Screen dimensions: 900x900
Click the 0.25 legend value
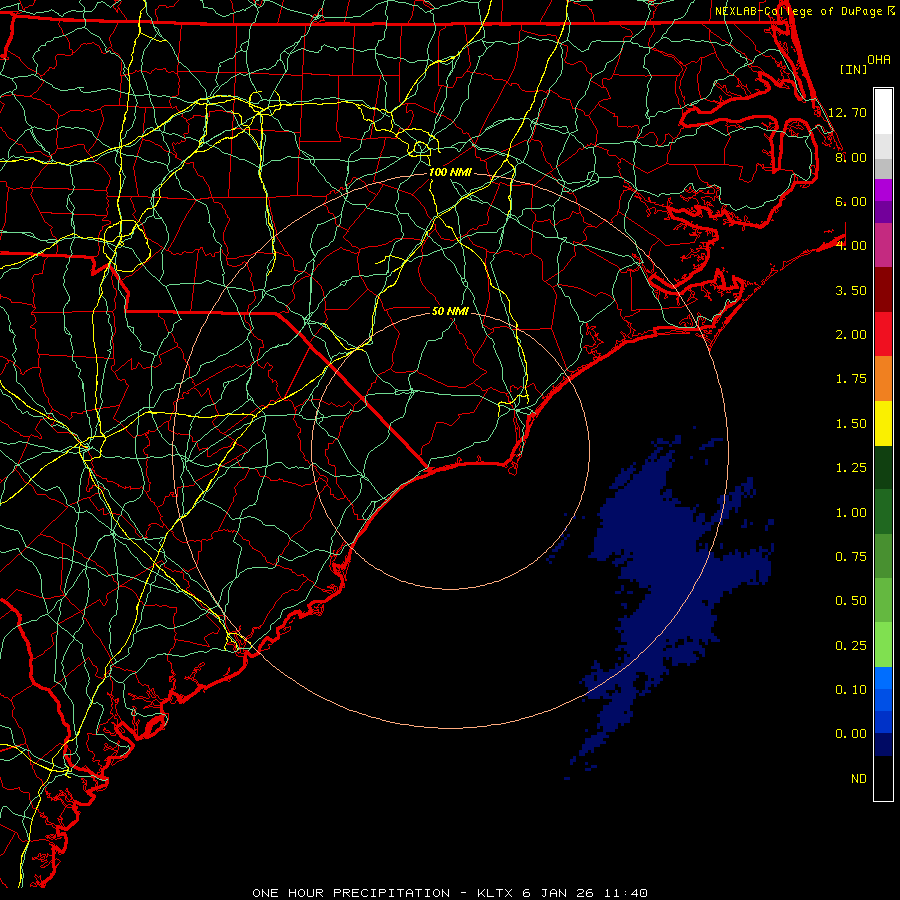(851, 646)
